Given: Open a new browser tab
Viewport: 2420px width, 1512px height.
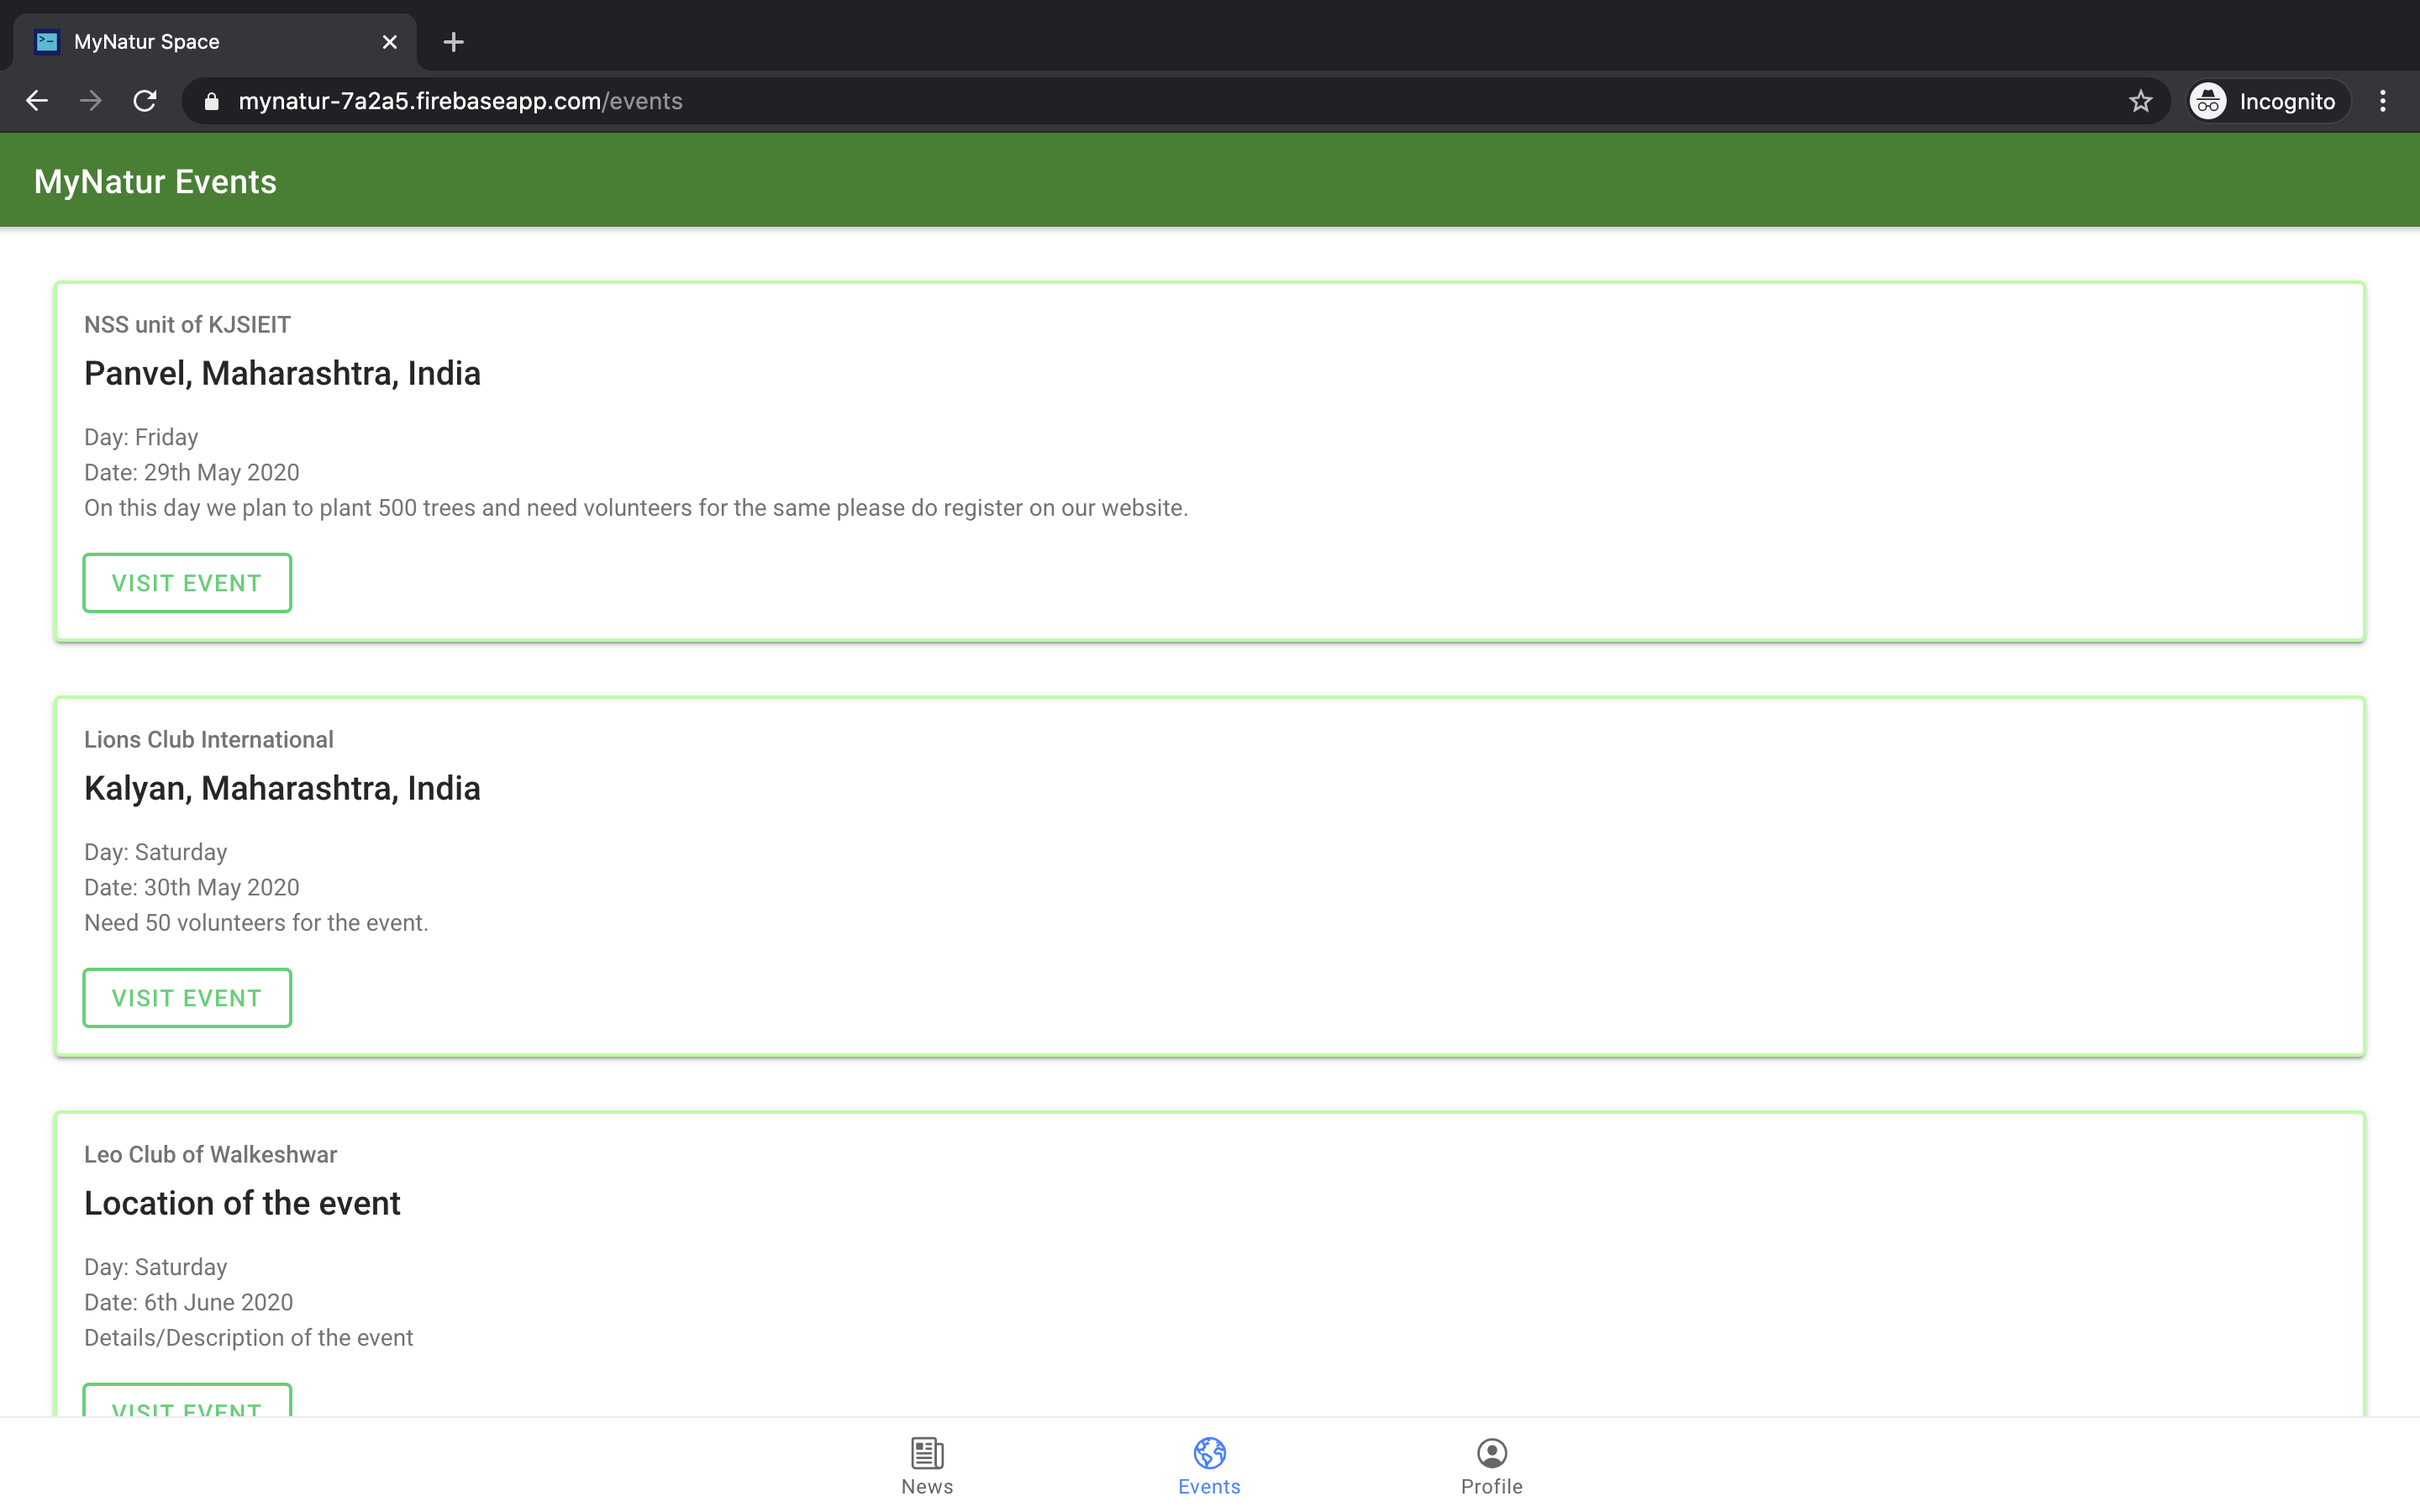Looking at the screenshot, I should tap(453, 42).
